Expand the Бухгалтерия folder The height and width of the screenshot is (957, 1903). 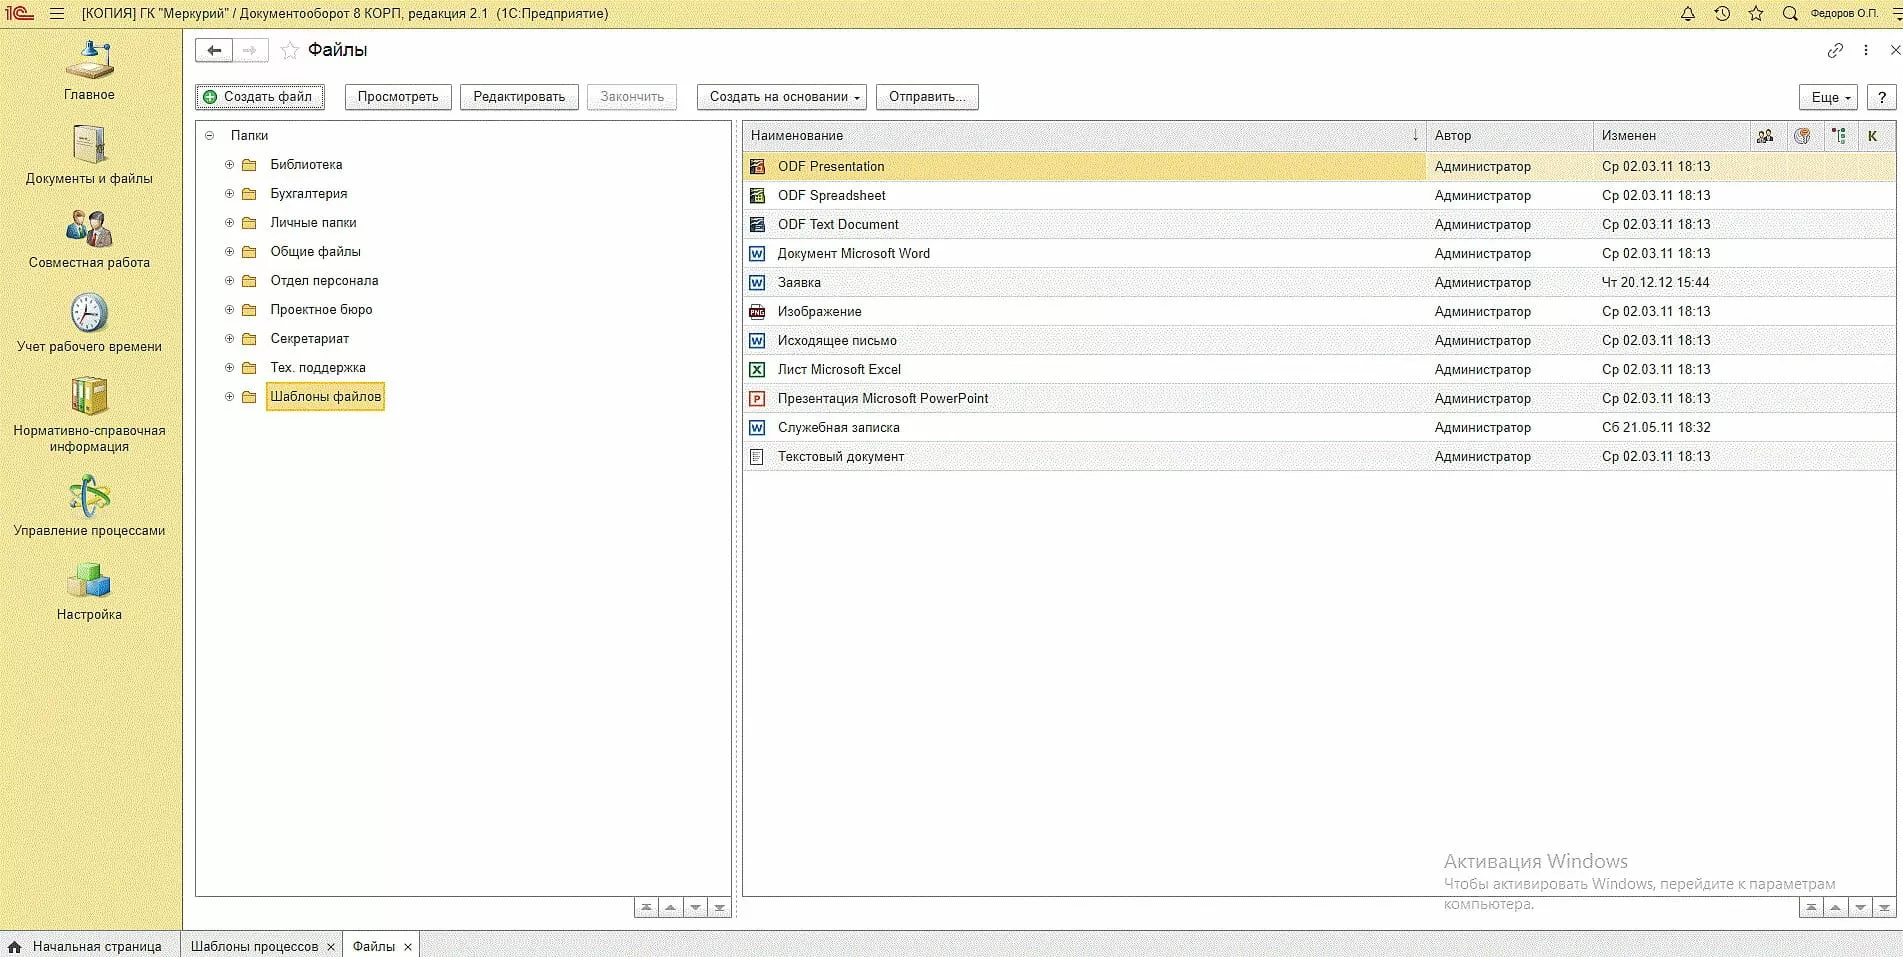tap(229, 194)
